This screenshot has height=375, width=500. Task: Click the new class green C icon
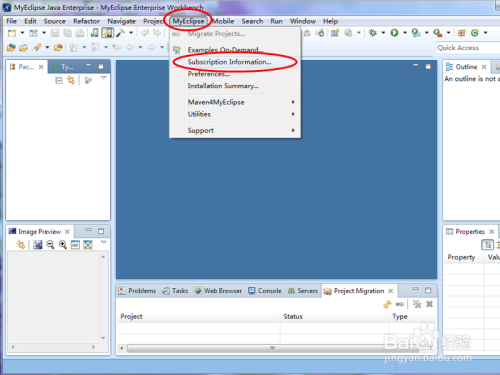(475, 33)
